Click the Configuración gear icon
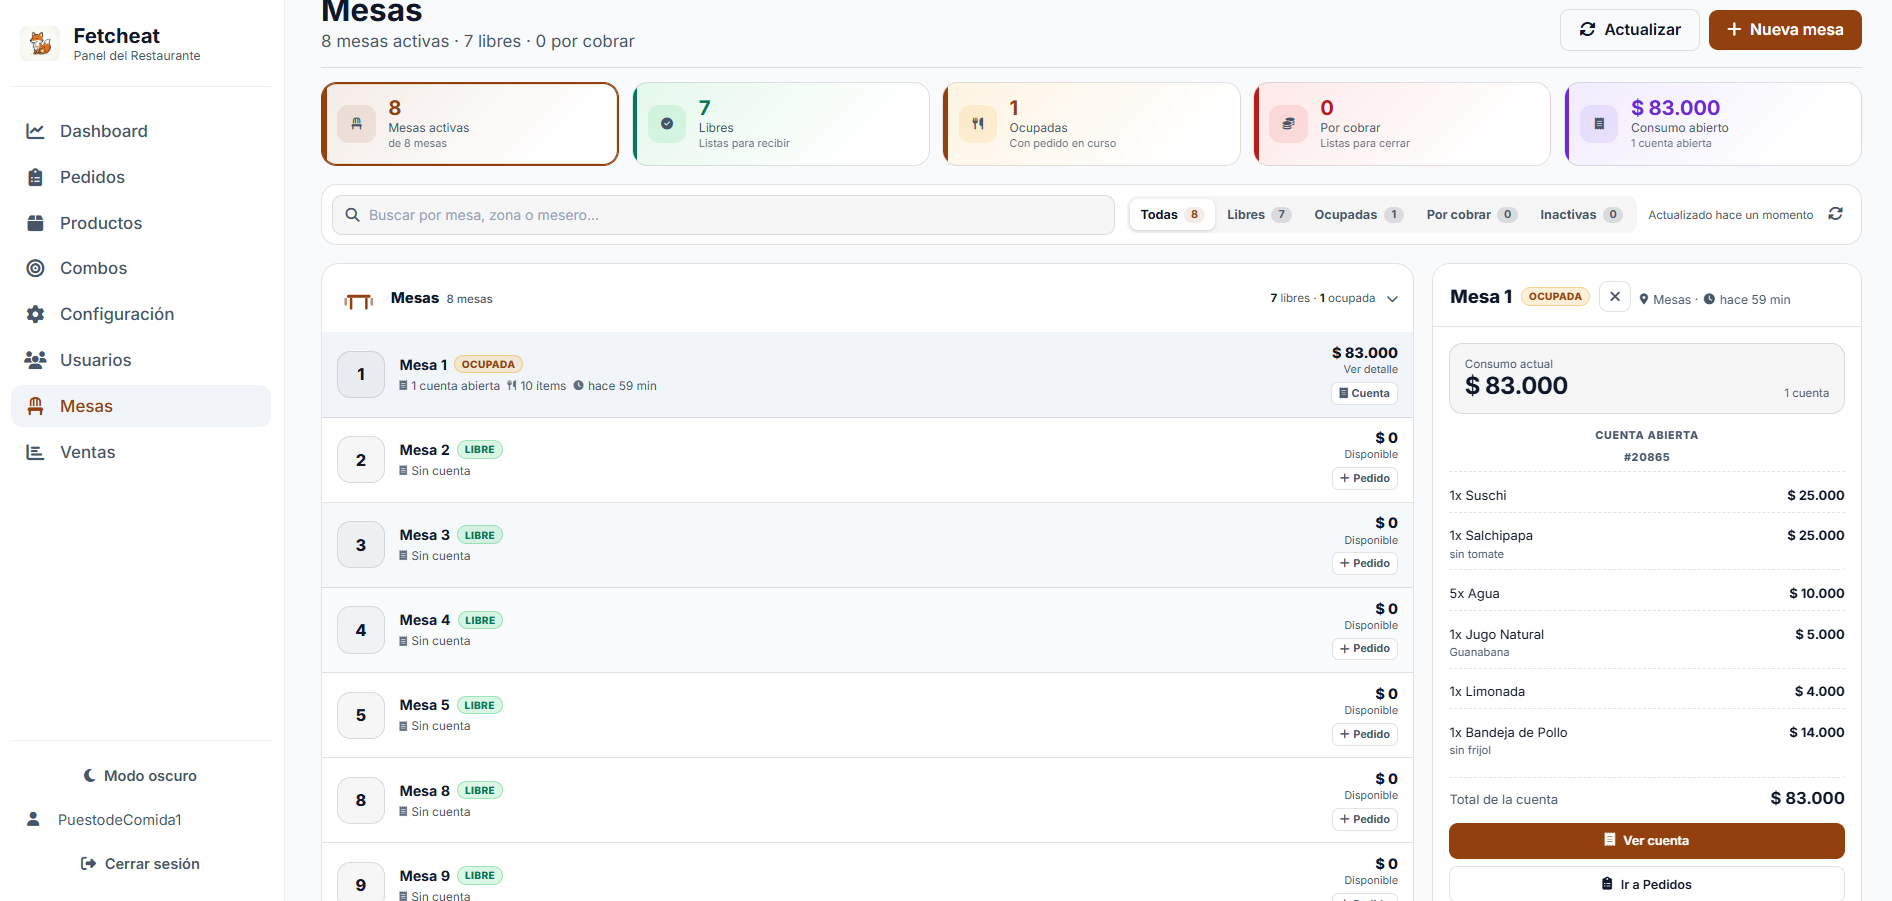 point(36,314)
